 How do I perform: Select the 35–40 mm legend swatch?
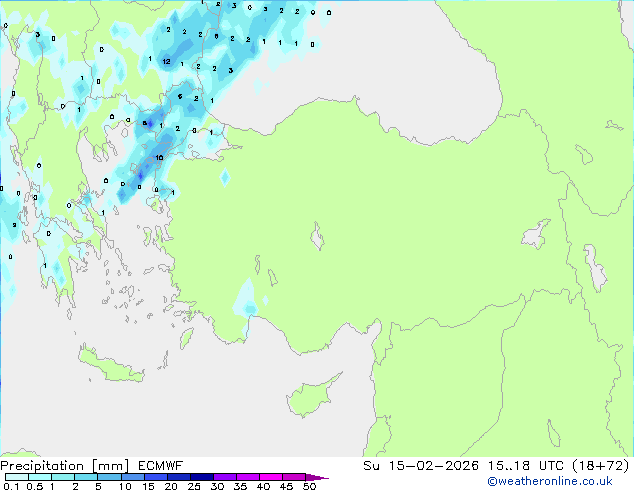coord(248,477)
